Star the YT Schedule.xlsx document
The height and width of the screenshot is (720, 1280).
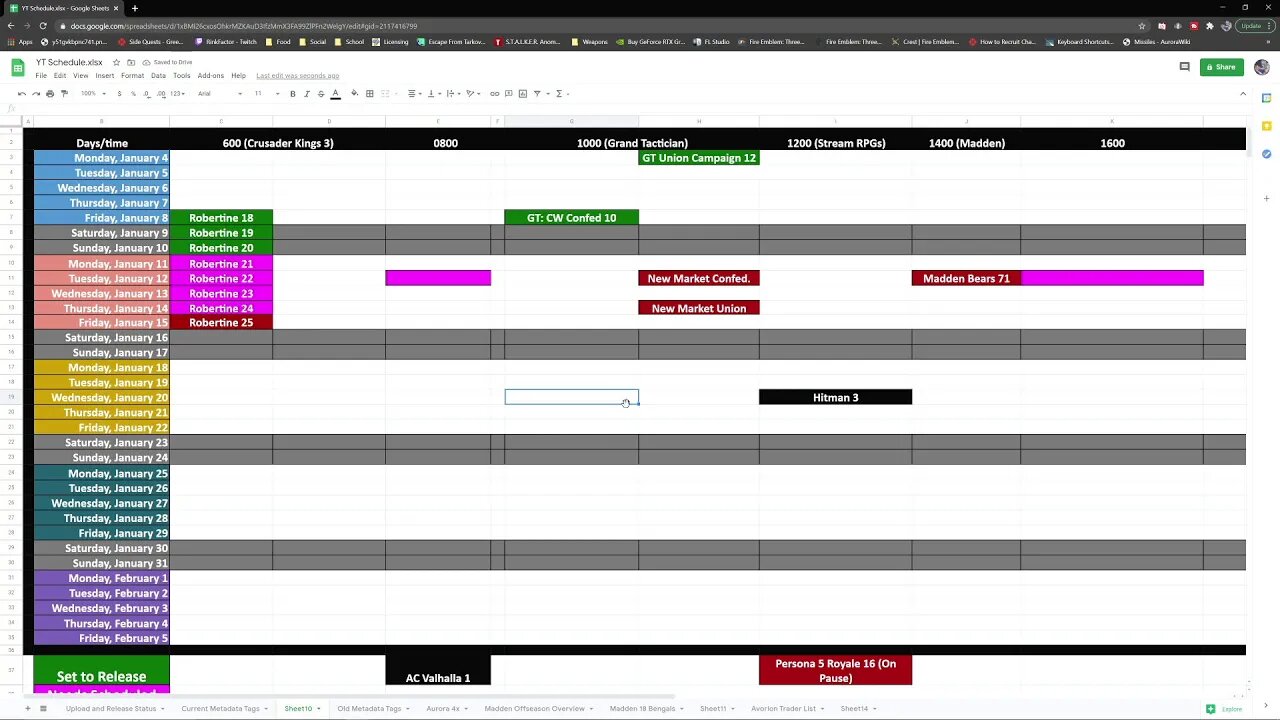(116, 62)
